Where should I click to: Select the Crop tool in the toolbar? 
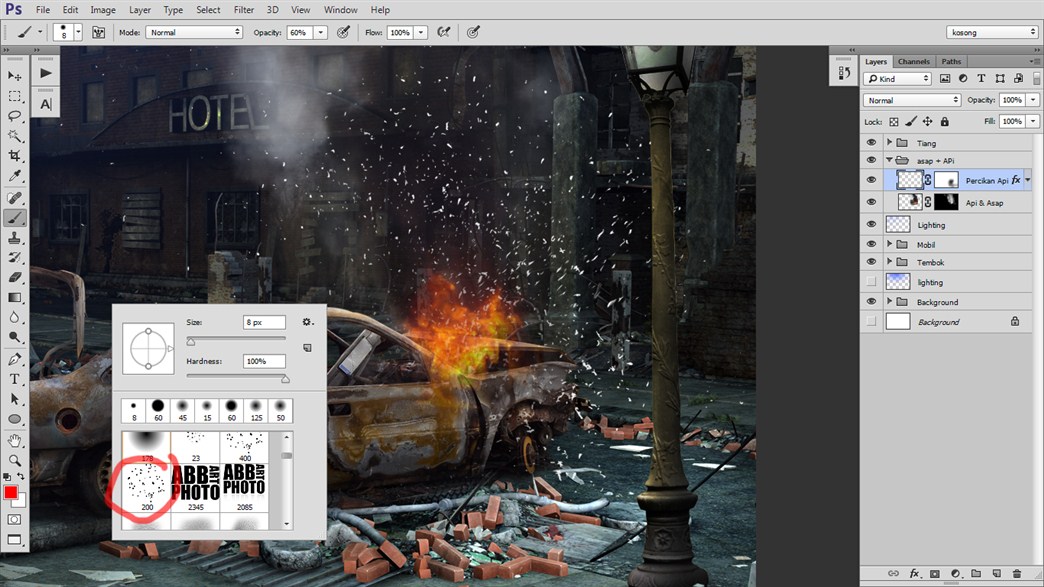tap(15, 156)
